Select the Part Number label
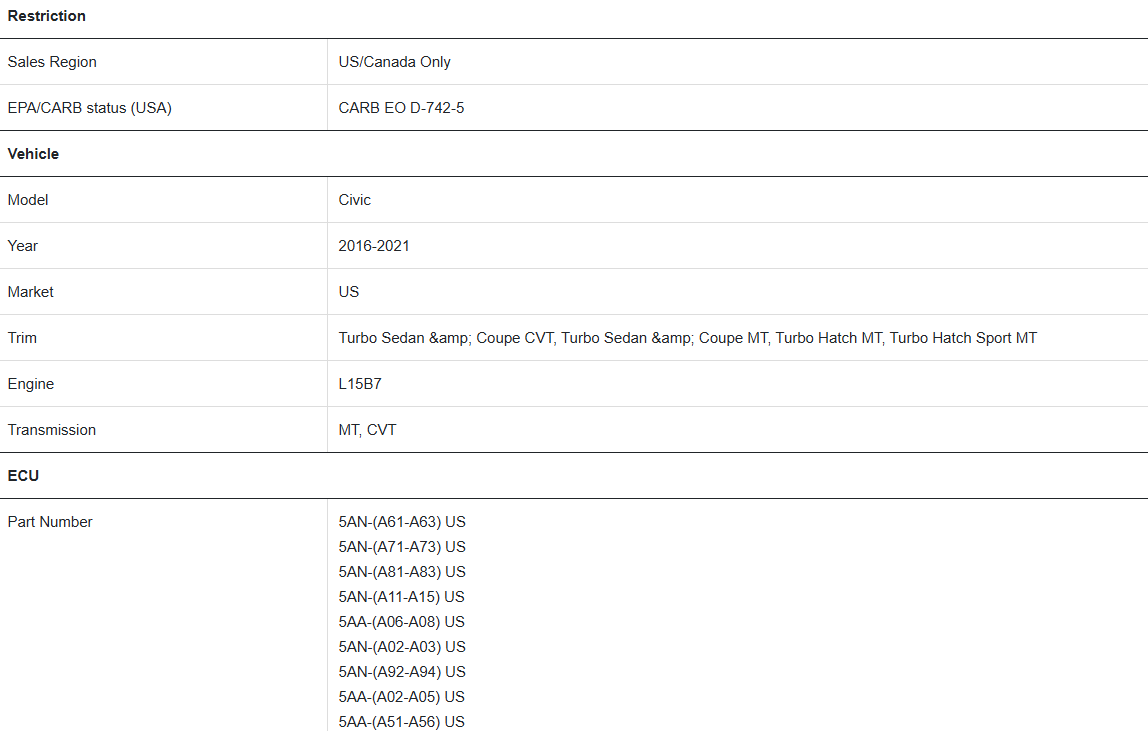 click(x=50, y=522)
